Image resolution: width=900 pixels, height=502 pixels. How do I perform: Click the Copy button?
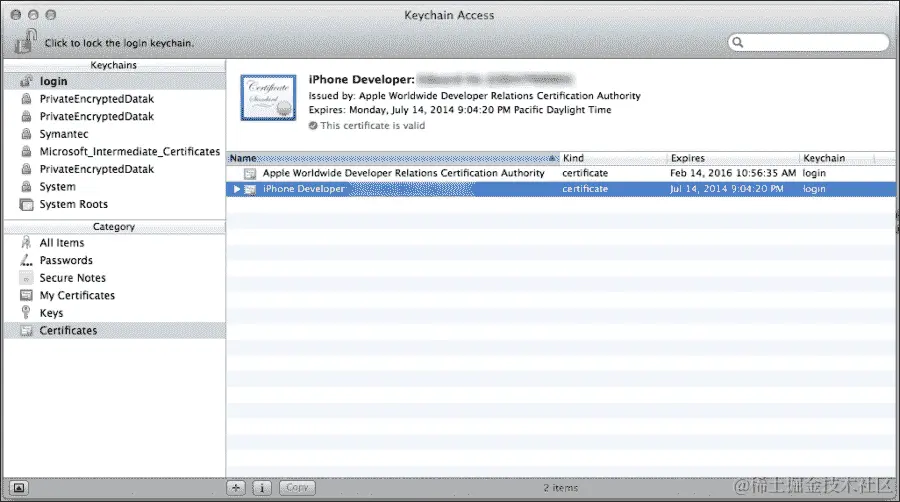297,488
